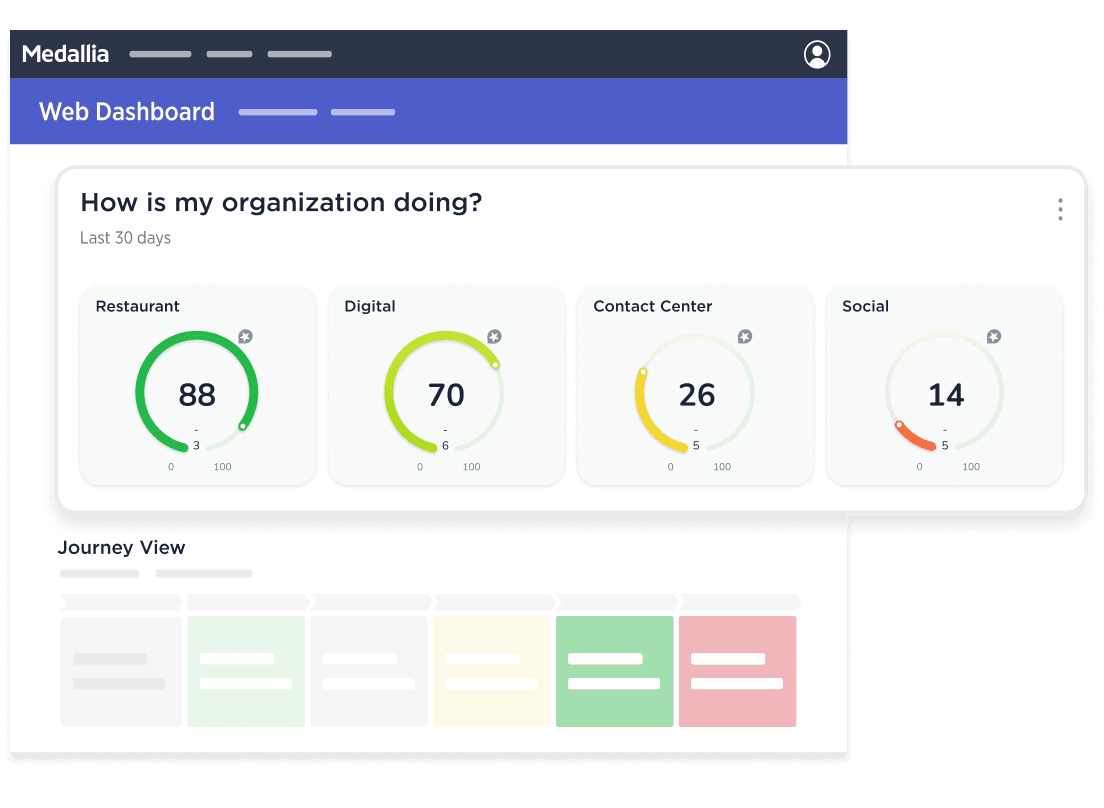The height and width of the screenshot is (808, 1104).
Task: Click the change value 3 under Restaurant score
Action: 196,446
